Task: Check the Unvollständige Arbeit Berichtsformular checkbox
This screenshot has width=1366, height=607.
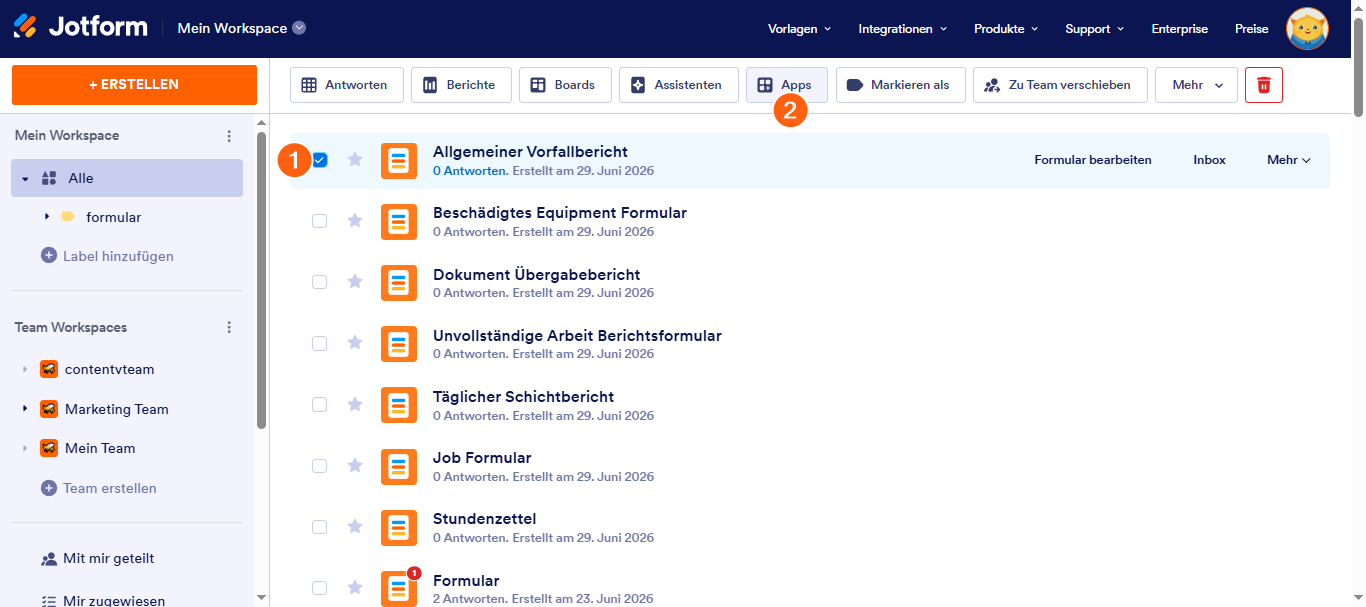Action: pyautogui.click(x=320, y=343)
